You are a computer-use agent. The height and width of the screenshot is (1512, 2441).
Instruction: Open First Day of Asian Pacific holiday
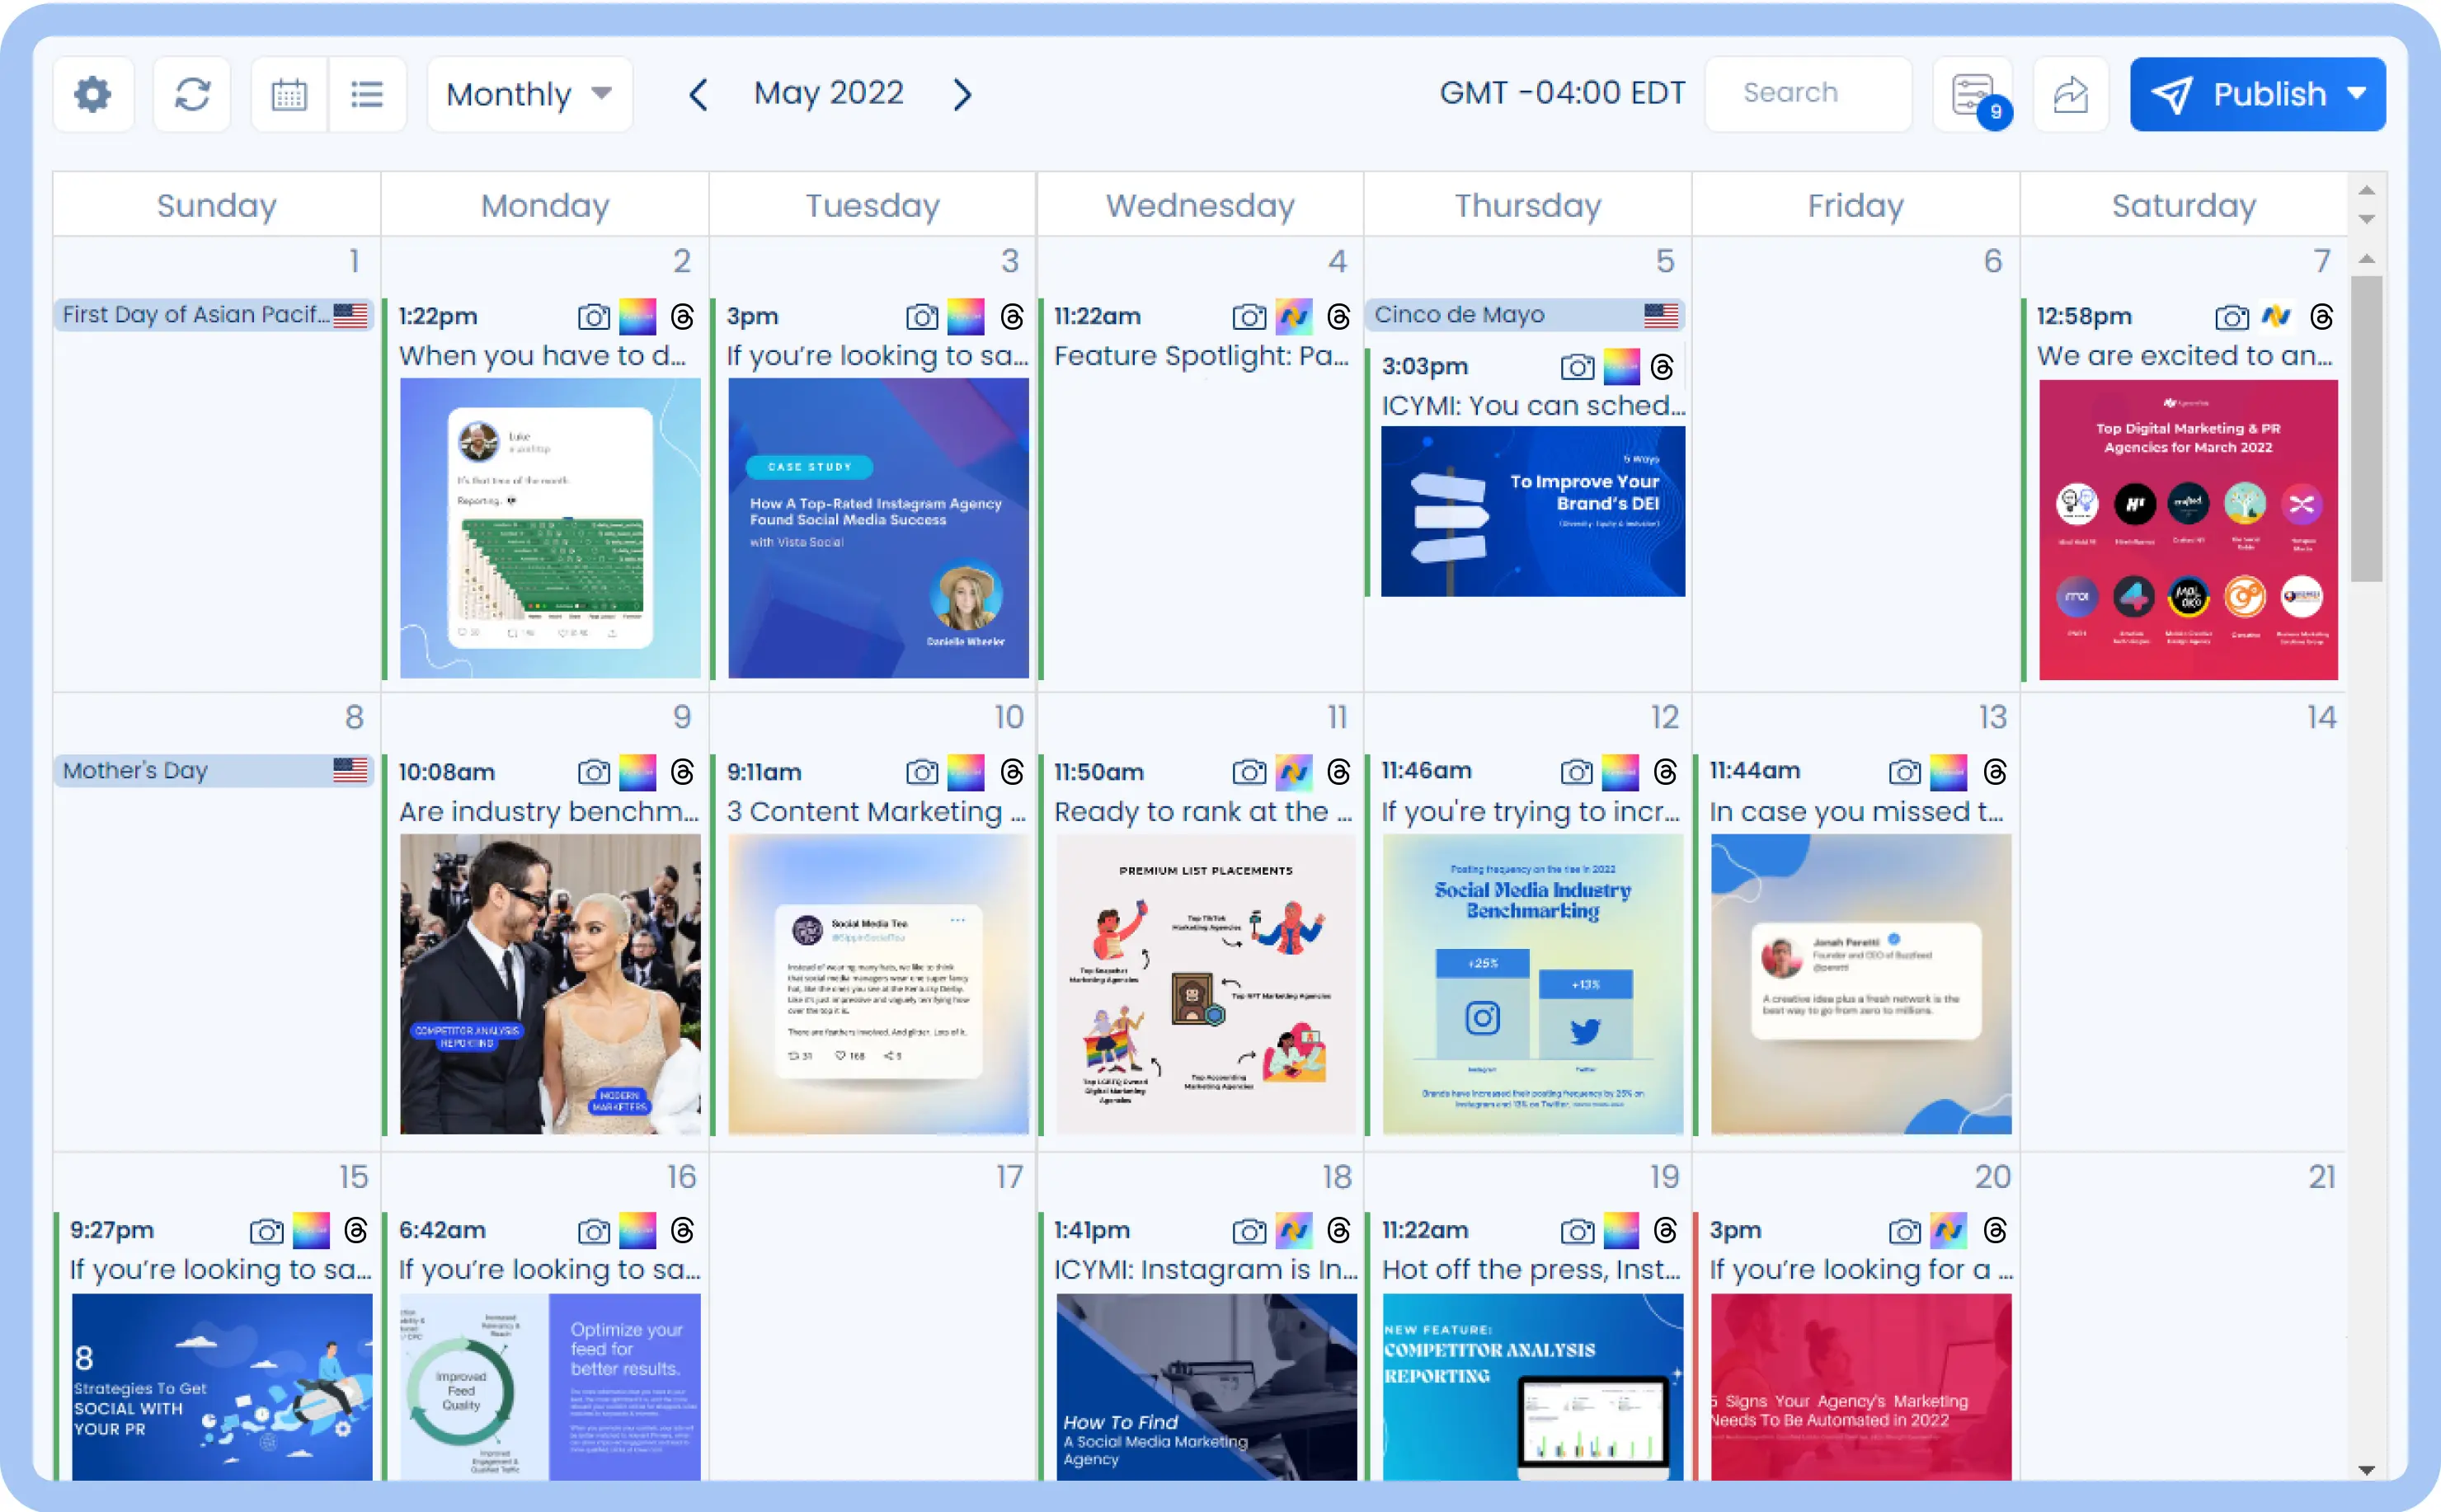214,315
